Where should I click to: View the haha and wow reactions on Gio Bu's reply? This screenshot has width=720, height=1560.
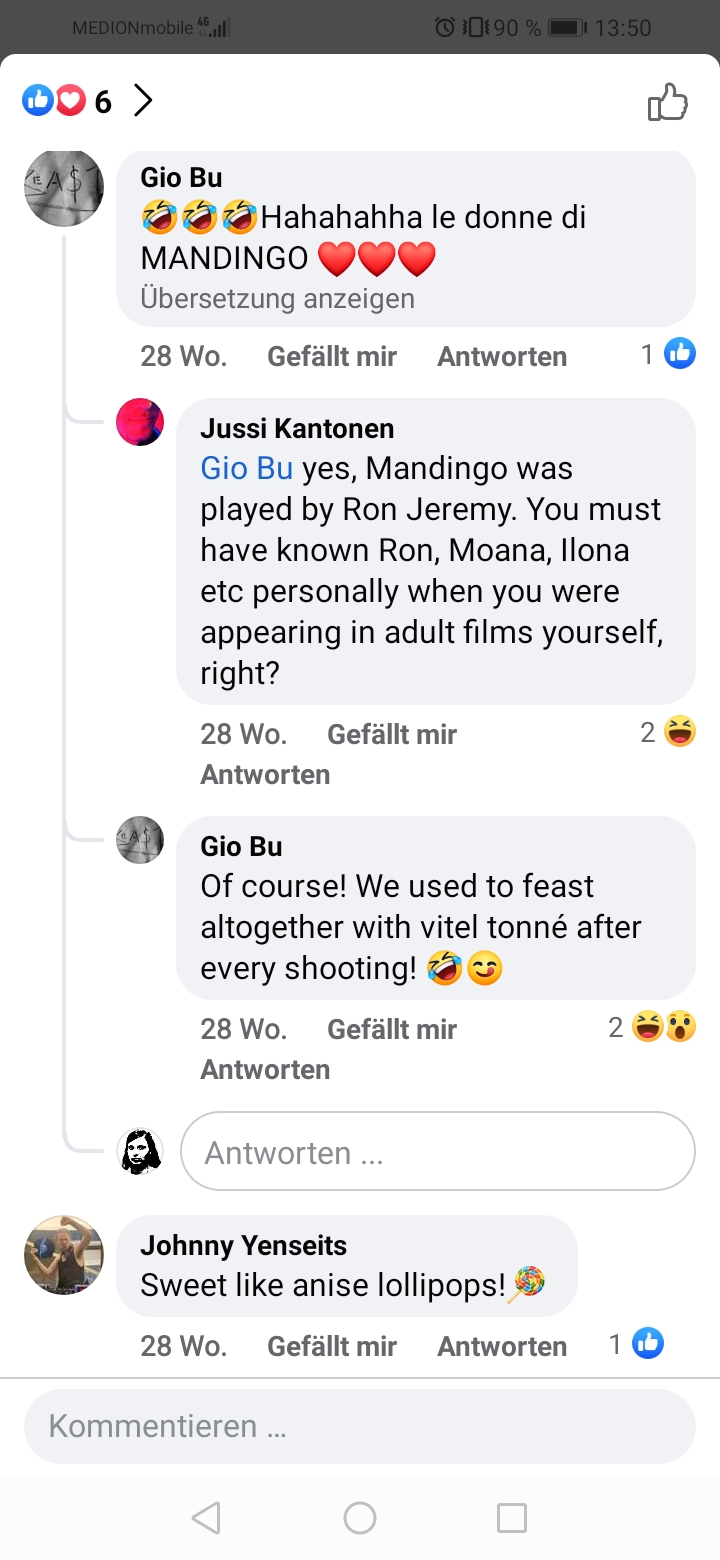[663, 1027]
